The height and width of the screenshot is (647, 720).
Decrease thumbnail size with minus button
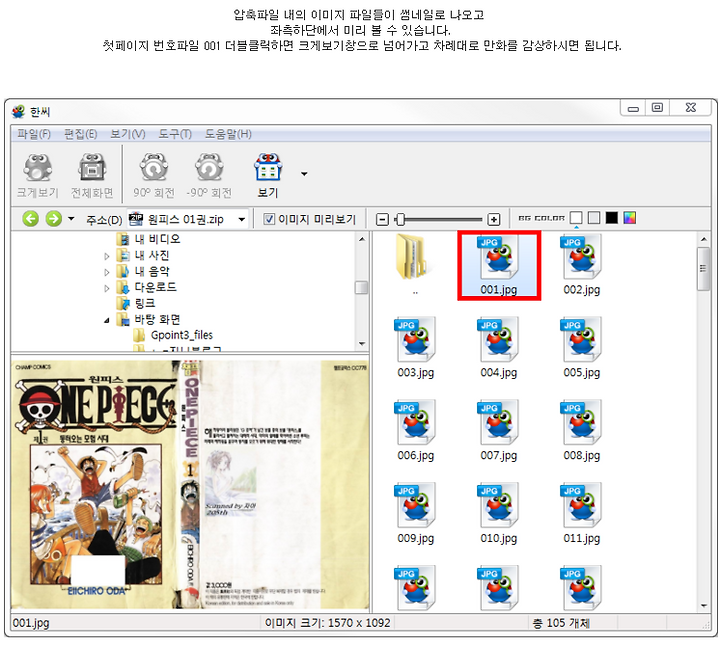(x=382, y=219)
